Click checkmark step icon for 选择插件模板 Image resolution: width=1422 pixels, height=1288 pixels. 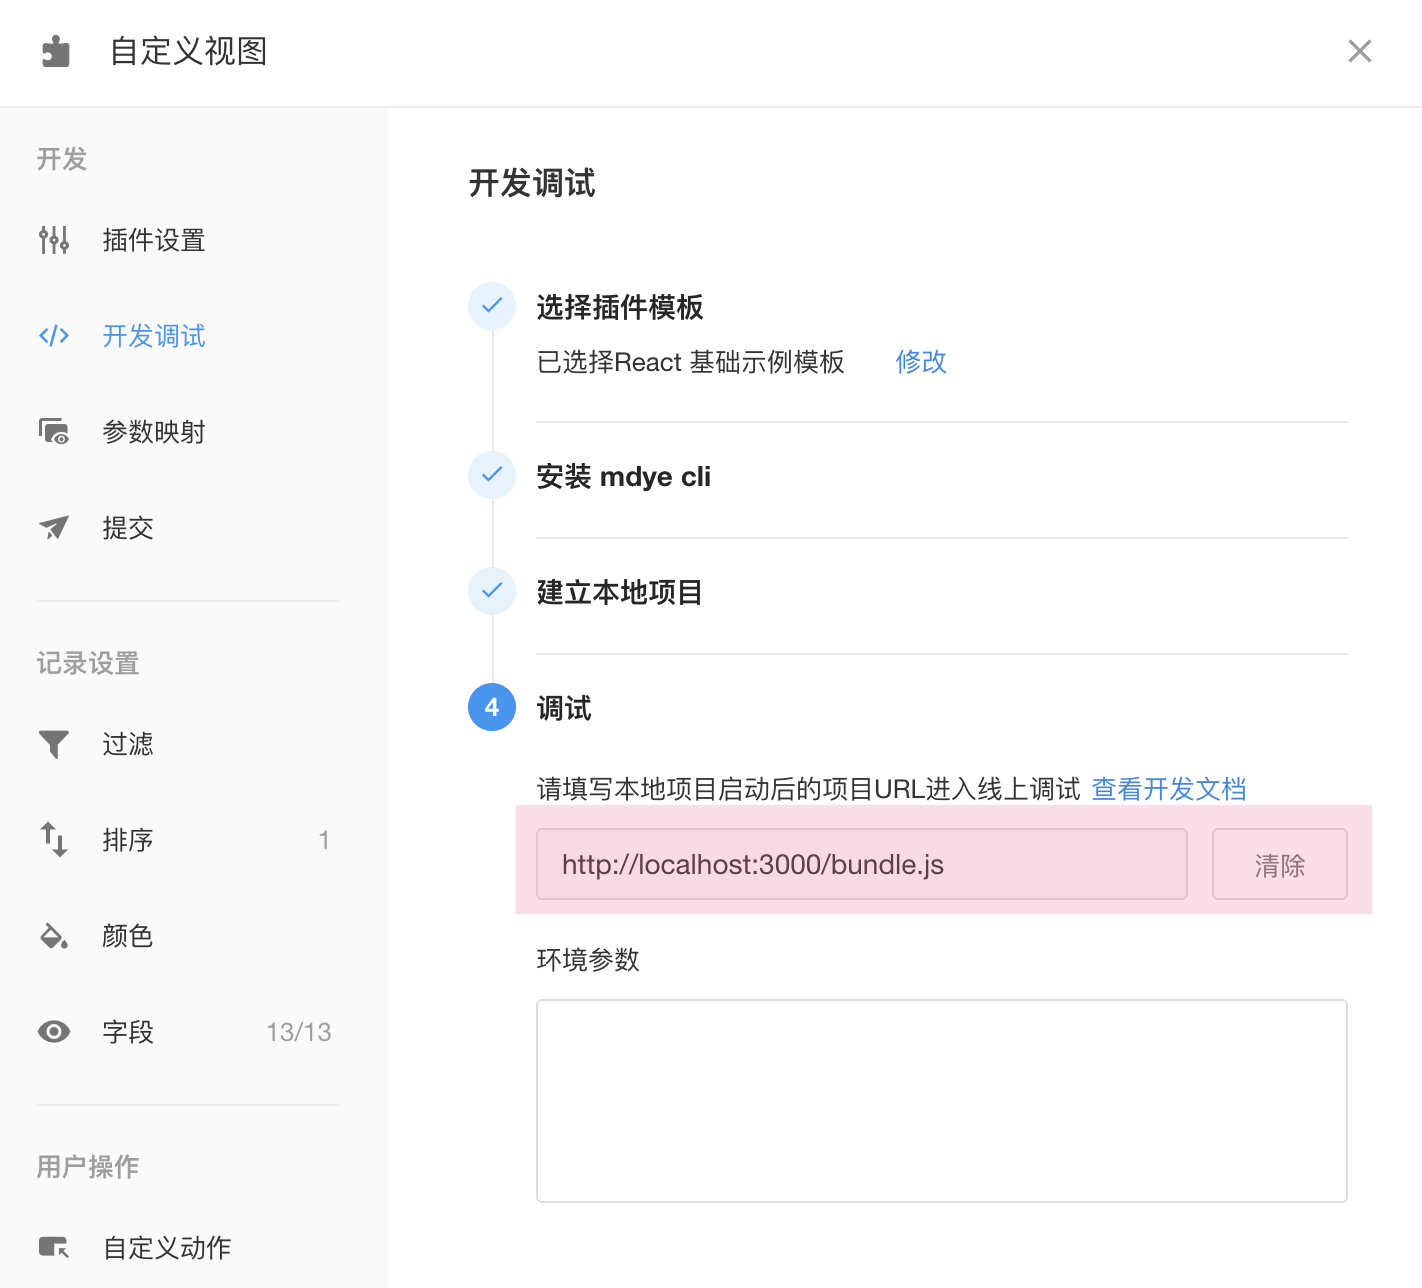coord(492,306)
